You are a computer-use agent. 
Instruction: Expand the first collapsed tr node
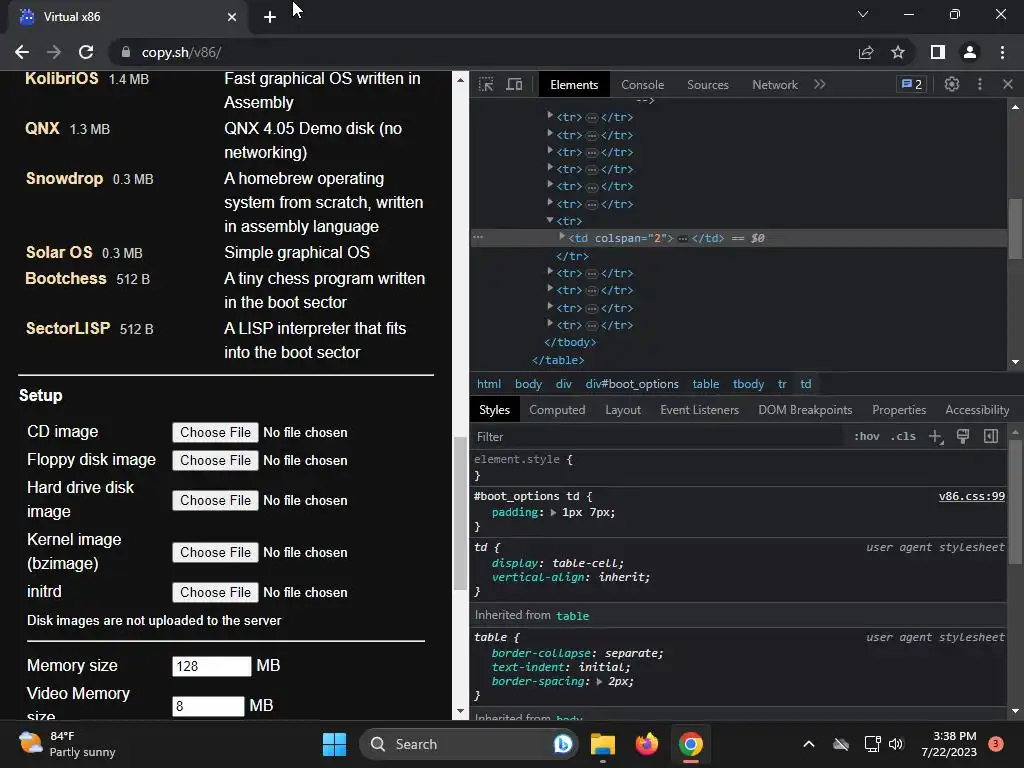pos(550,115)
